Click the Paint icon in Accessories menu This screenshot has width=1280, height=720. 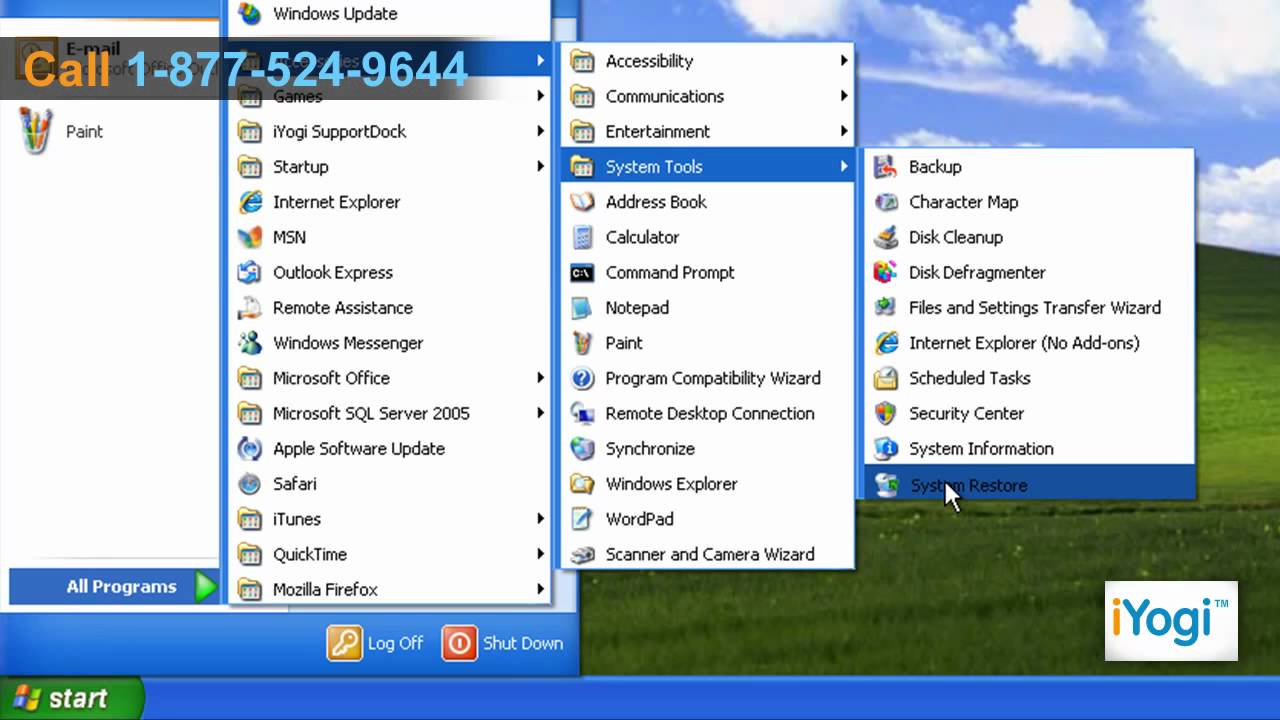click(x=582, y=343)
